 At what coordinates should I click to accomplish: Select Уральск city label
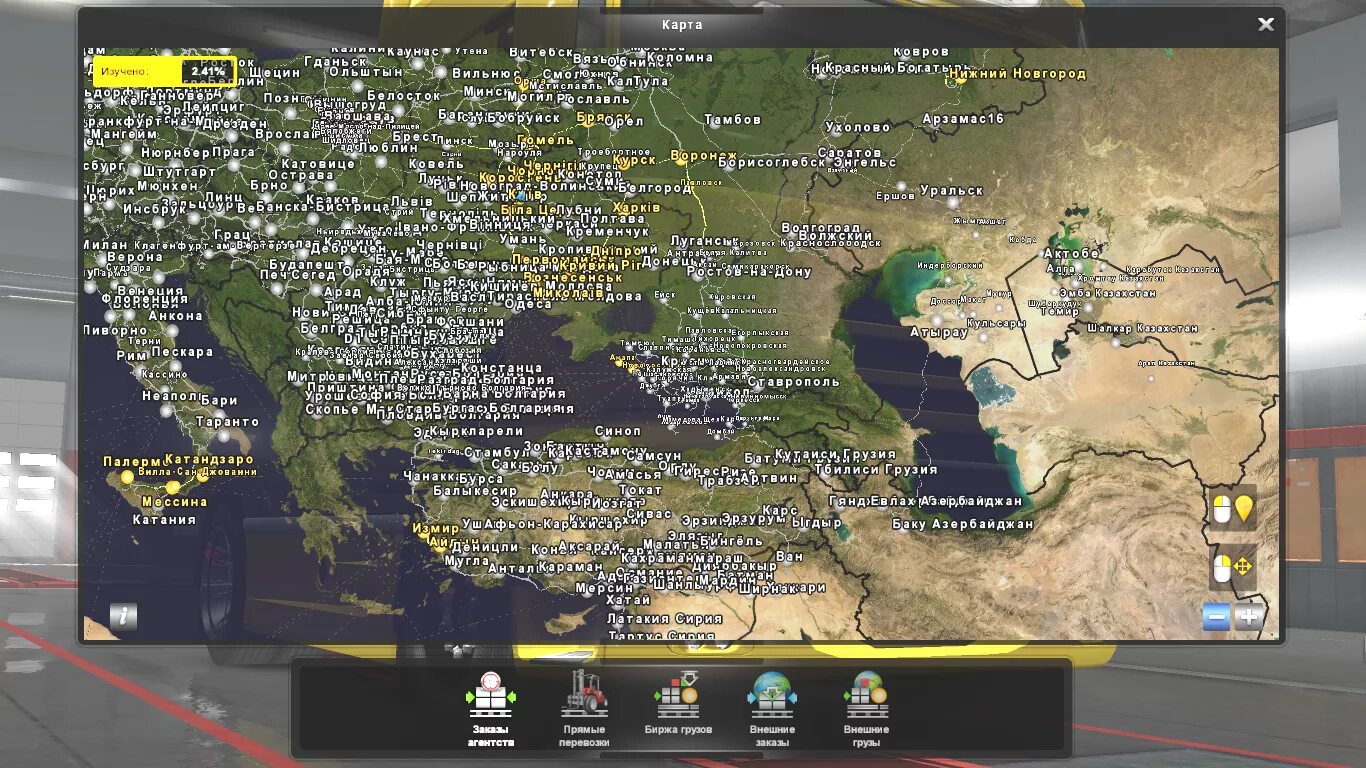(952, 190)
